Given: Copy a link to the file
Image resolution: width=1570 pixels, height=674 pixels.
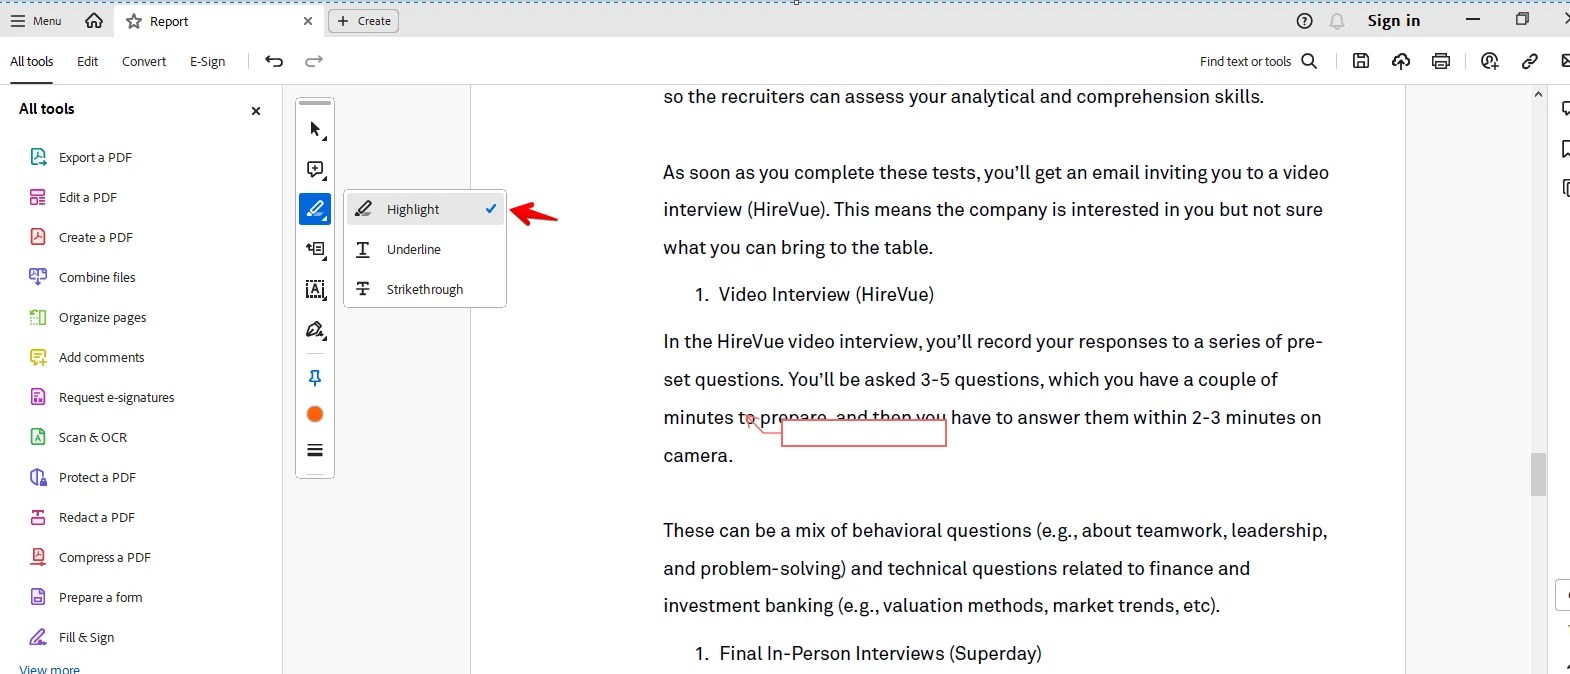Looking at the screenshot, I should [1530, 61].
